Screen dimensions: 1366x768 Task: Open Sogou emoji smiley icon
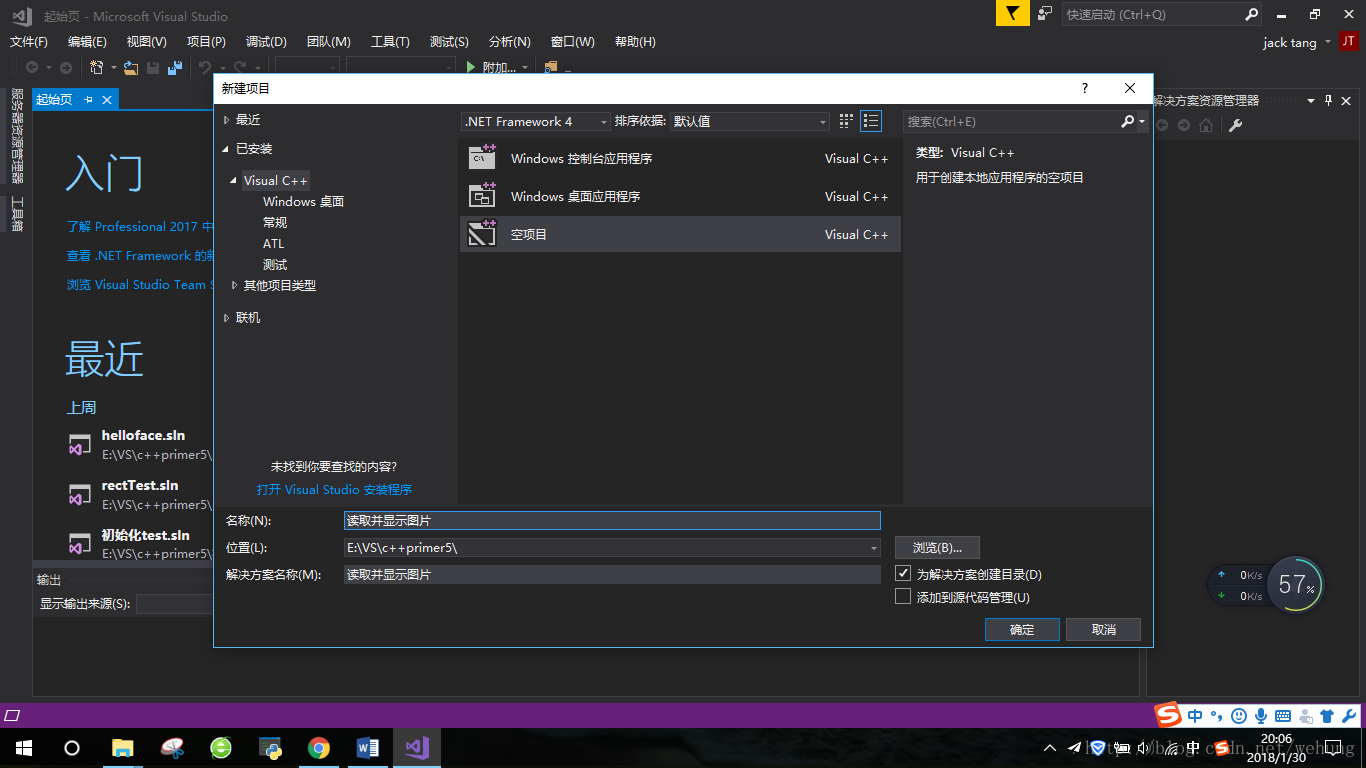click(1239, 715)
